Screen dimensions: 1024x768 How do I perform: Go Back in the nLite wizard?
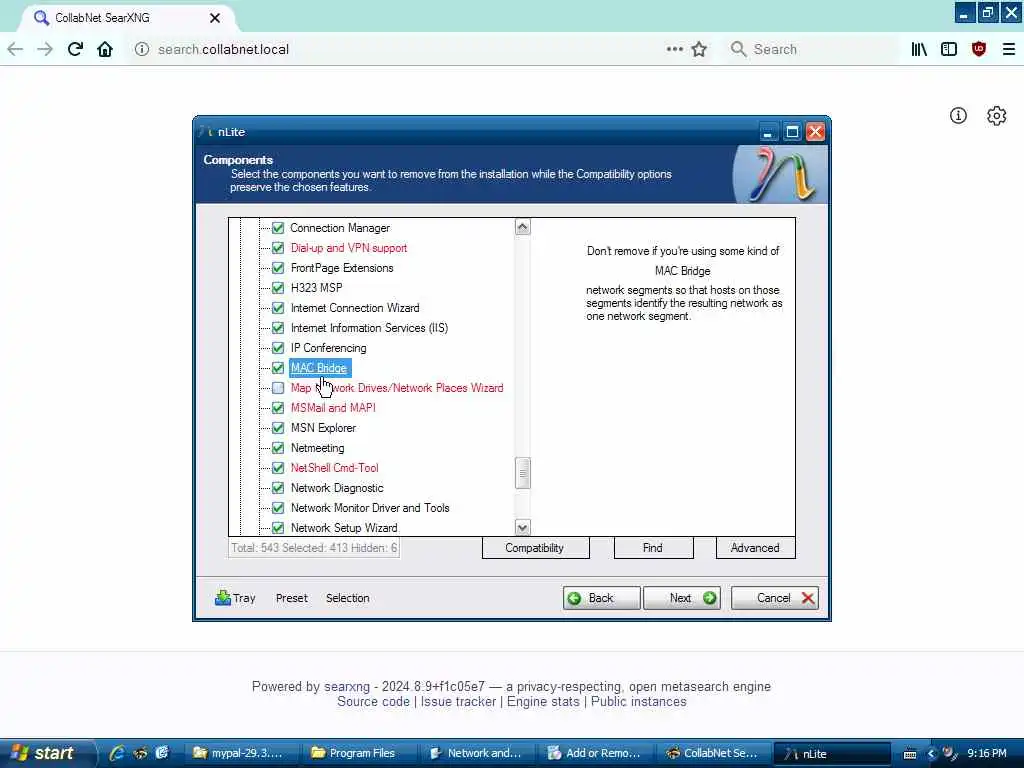[601, 598]
